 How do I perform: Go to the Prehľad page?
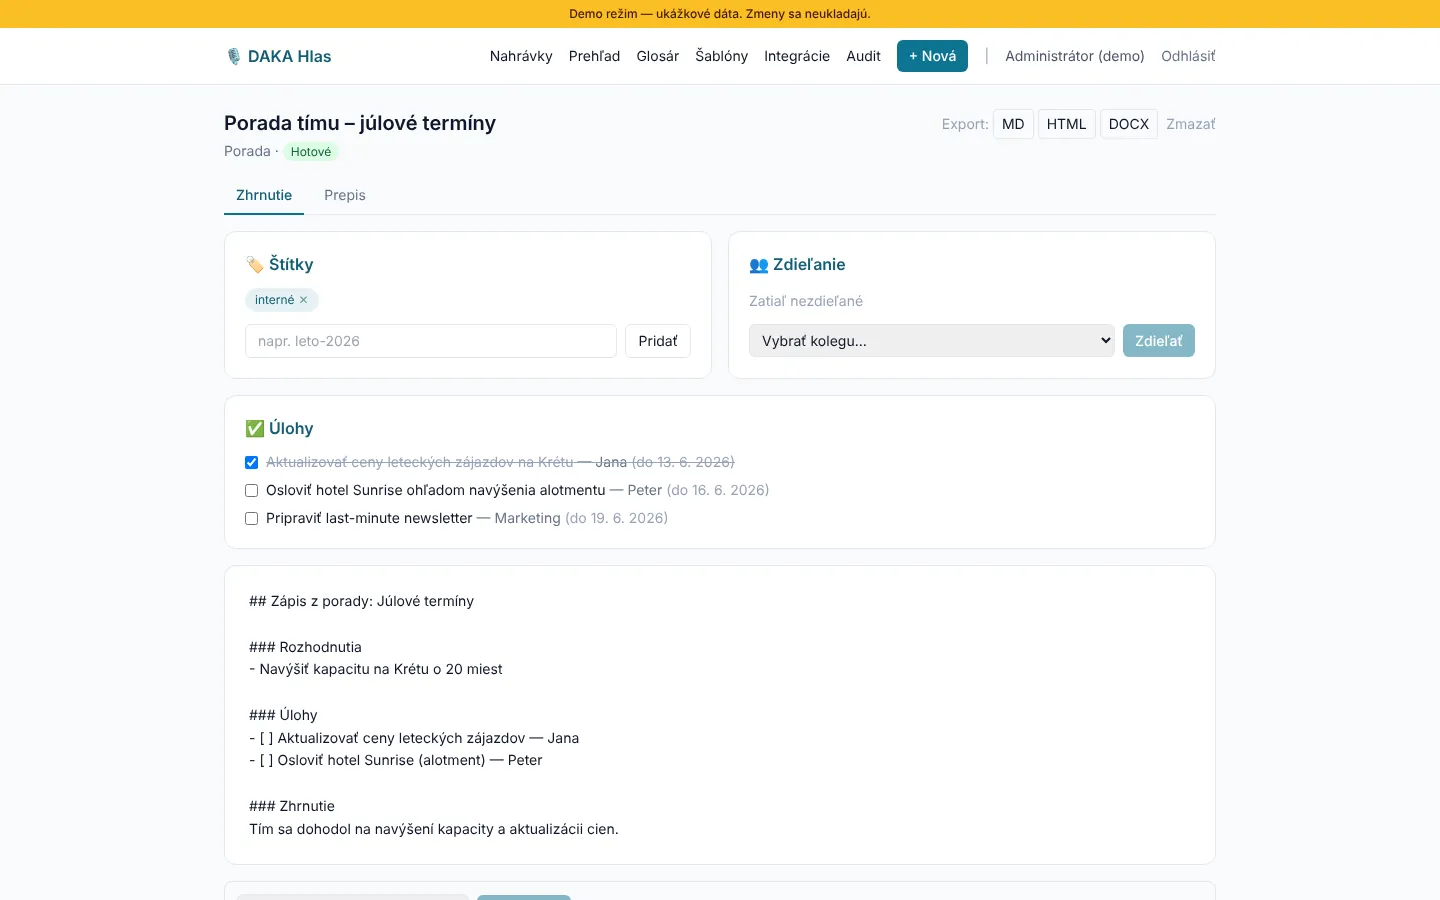click(595, 56)
